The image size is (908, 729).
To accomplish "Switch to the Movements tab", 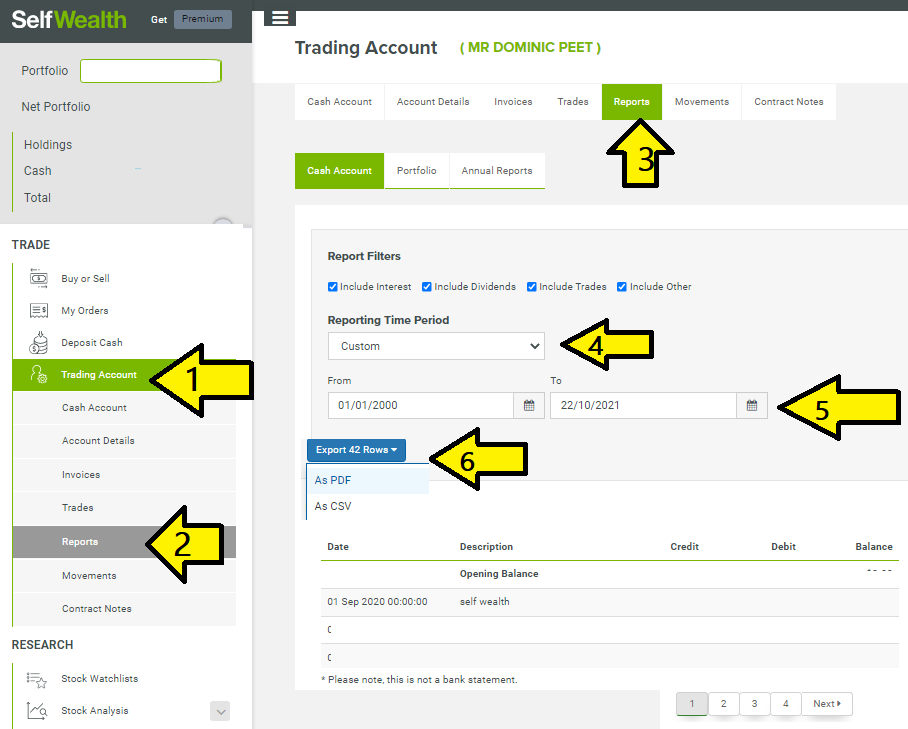I will point(702,102).
